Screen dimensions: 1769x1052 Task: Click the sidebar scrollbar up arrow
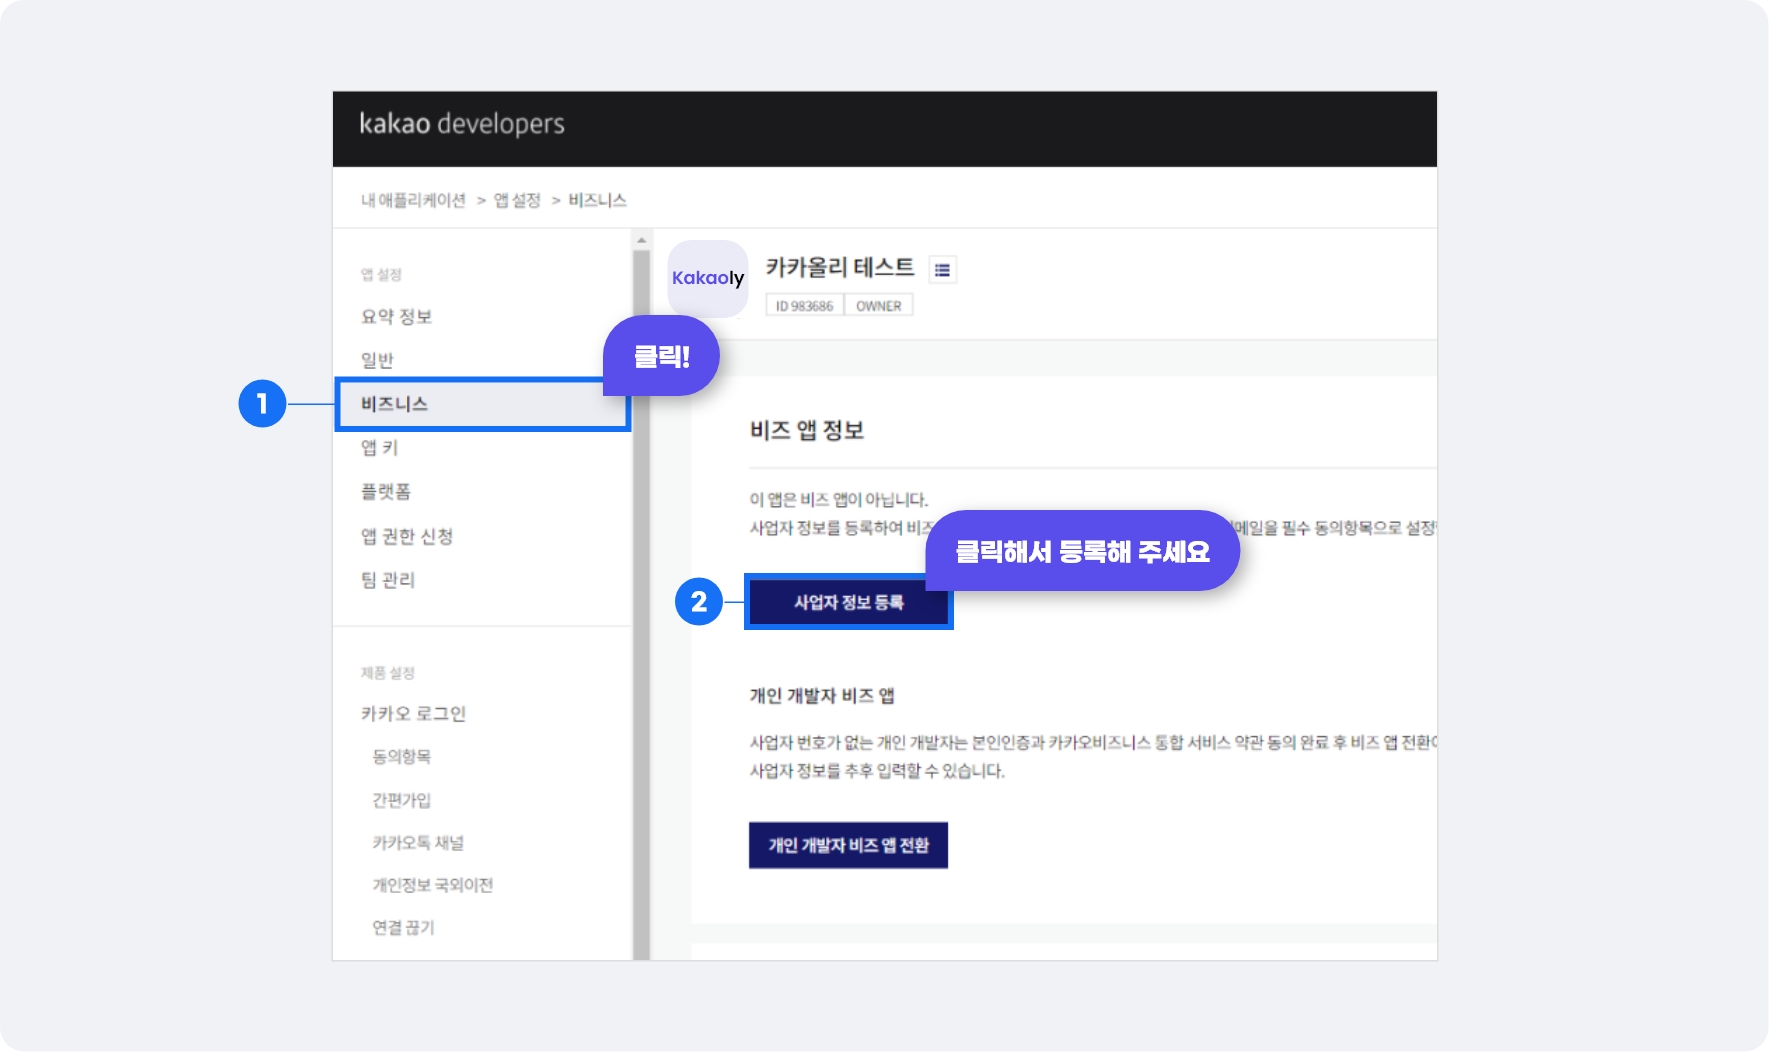coord(642,240)
